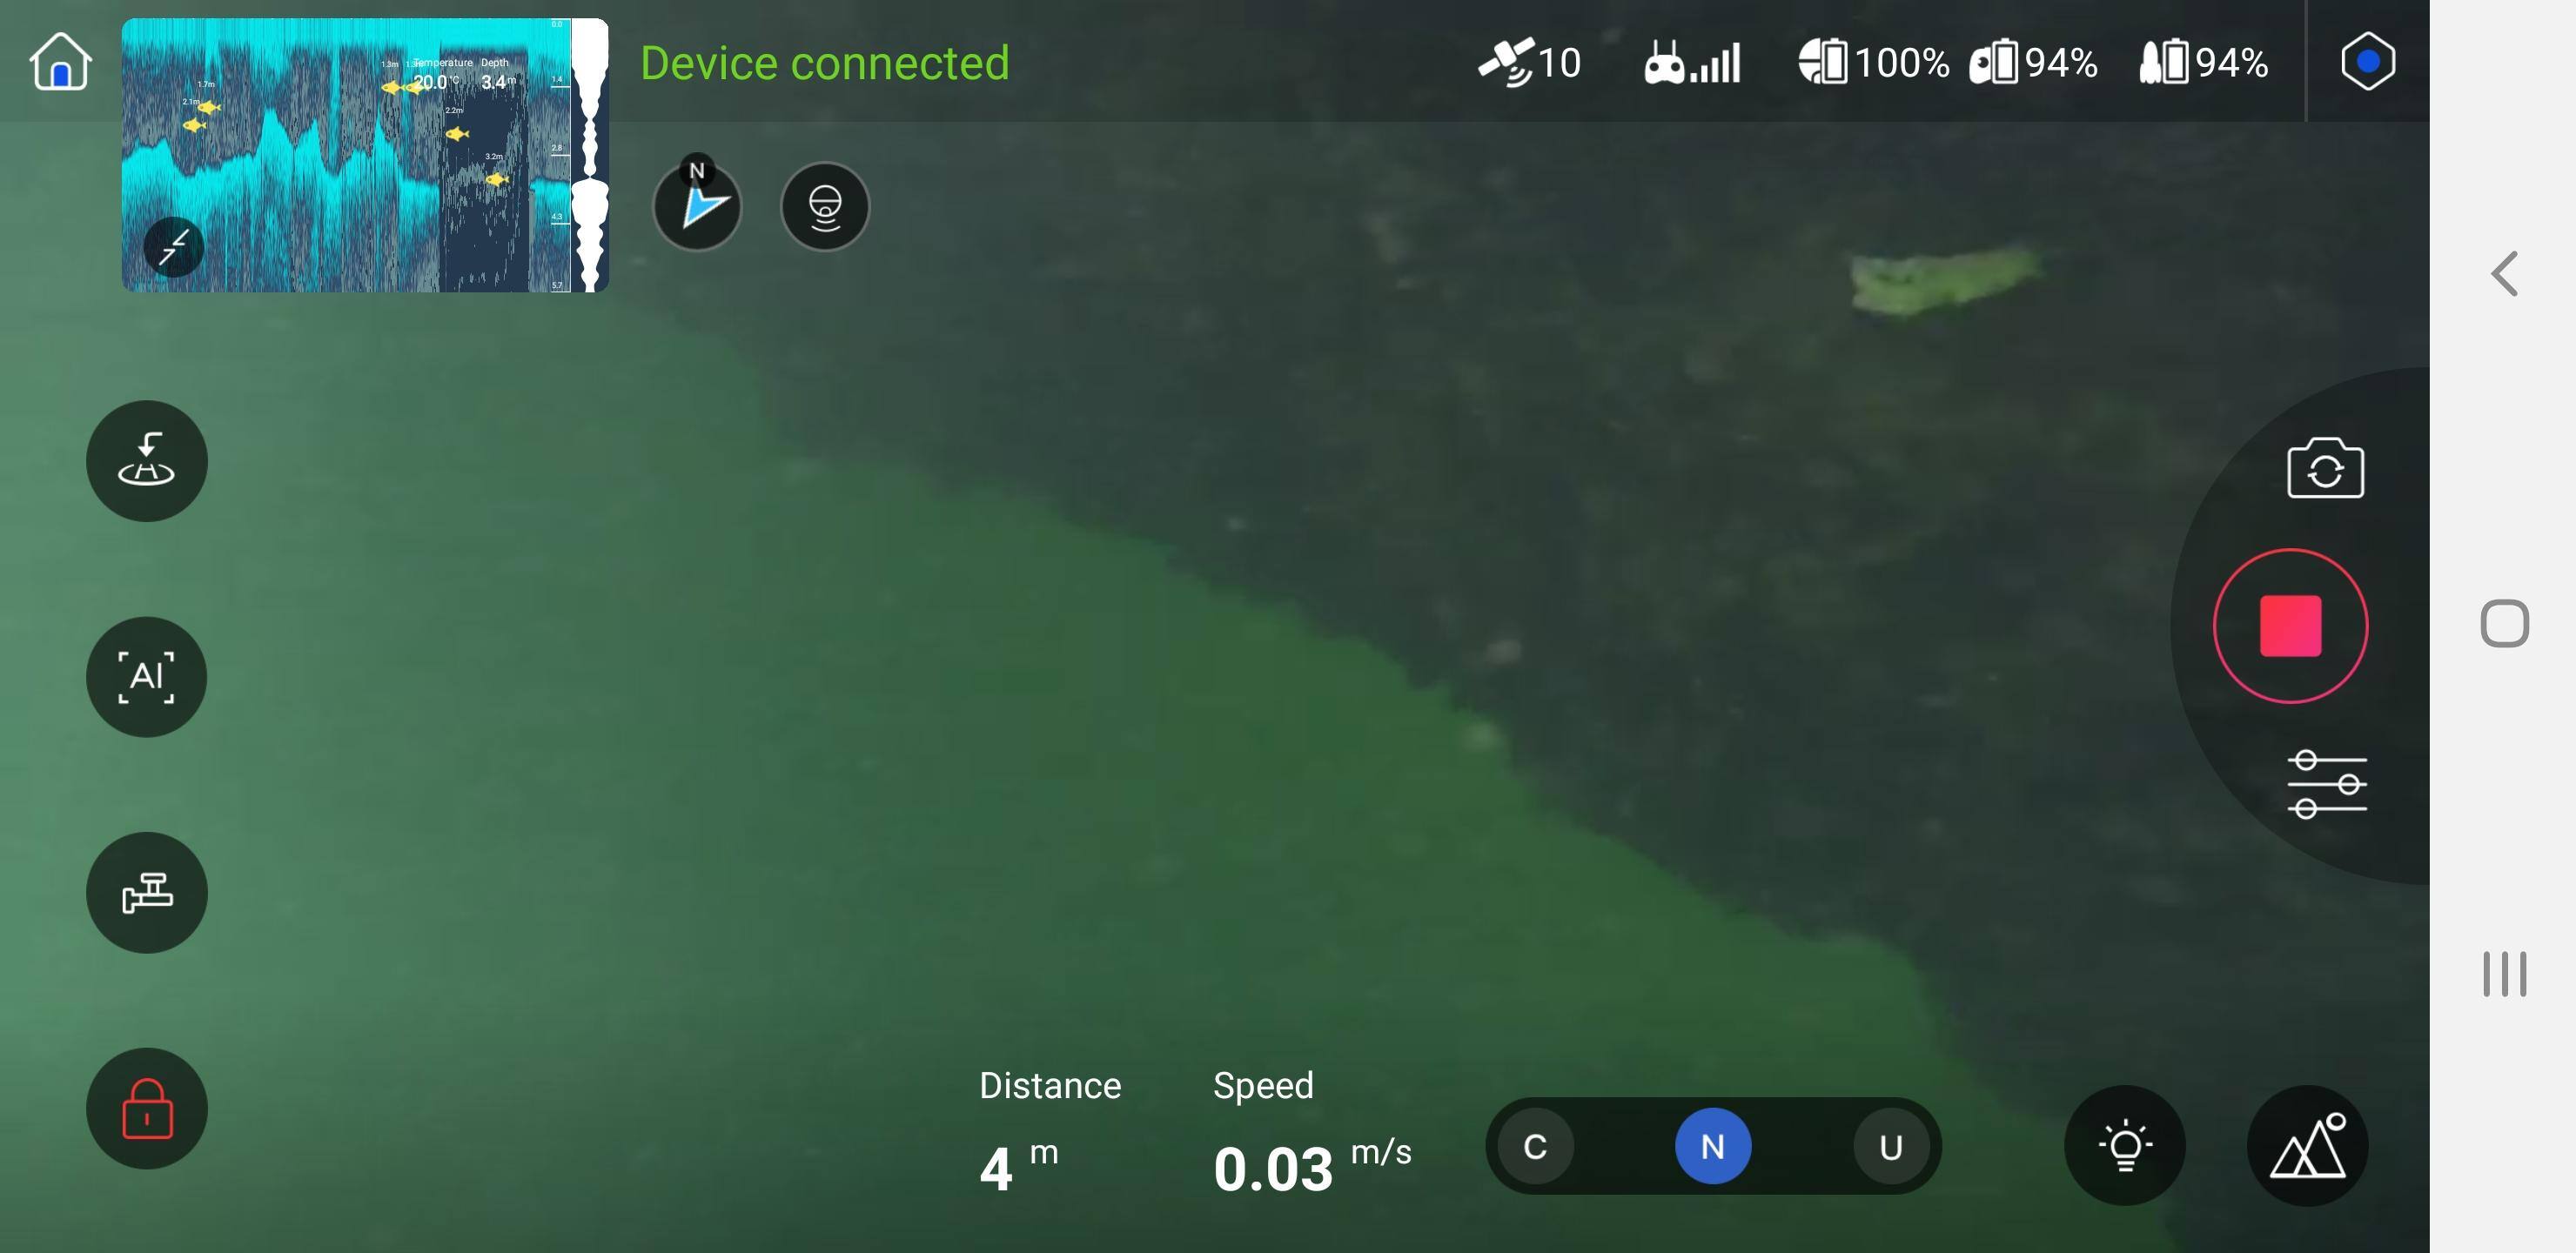Open camera adjustment sliders settings
The height and width of the screenshot is (1253, 2576).
[2326, 784]
